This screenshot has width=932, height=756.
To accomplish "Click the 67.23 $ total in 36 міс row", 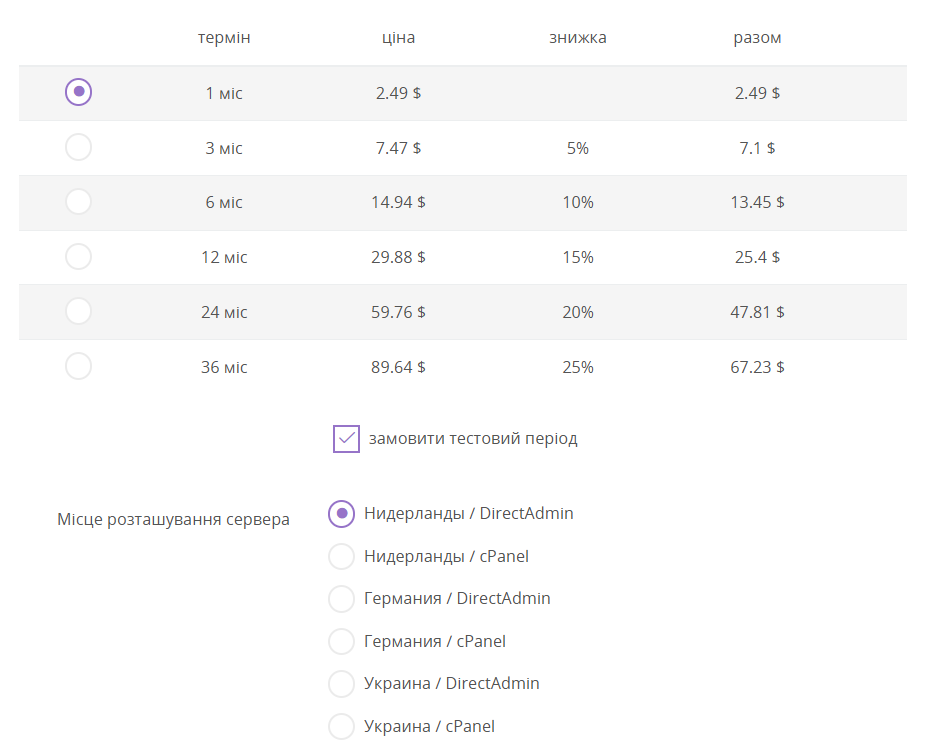I will click(757, 367).
